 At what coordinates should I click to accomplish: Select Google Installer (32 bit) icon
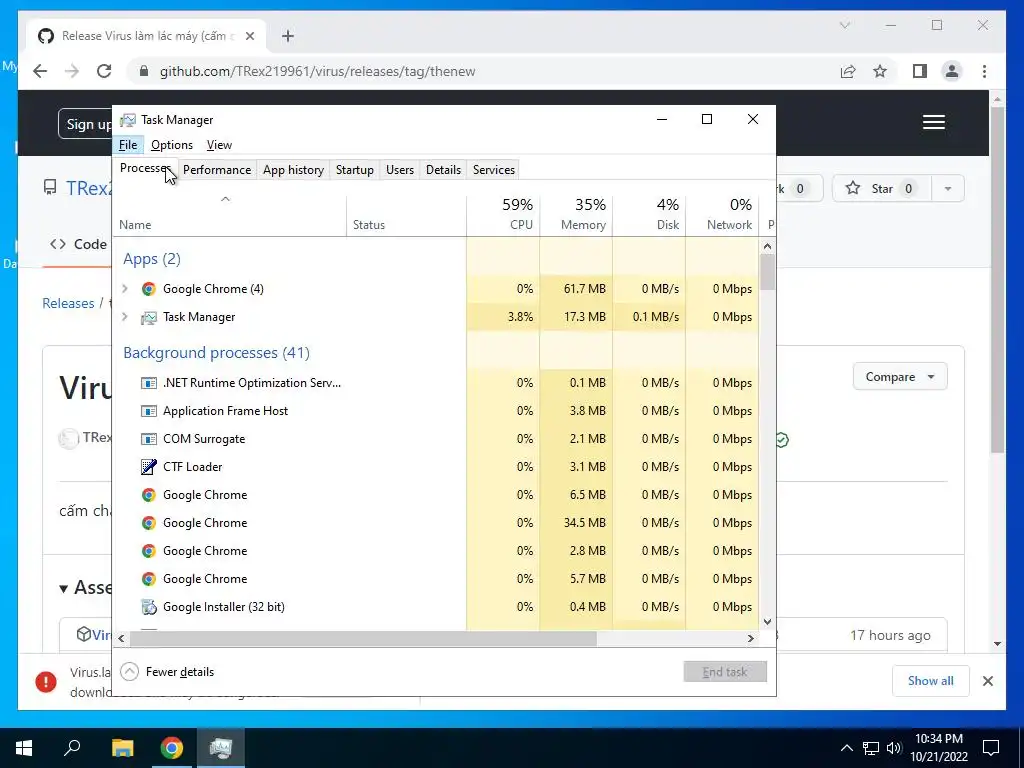149,607
